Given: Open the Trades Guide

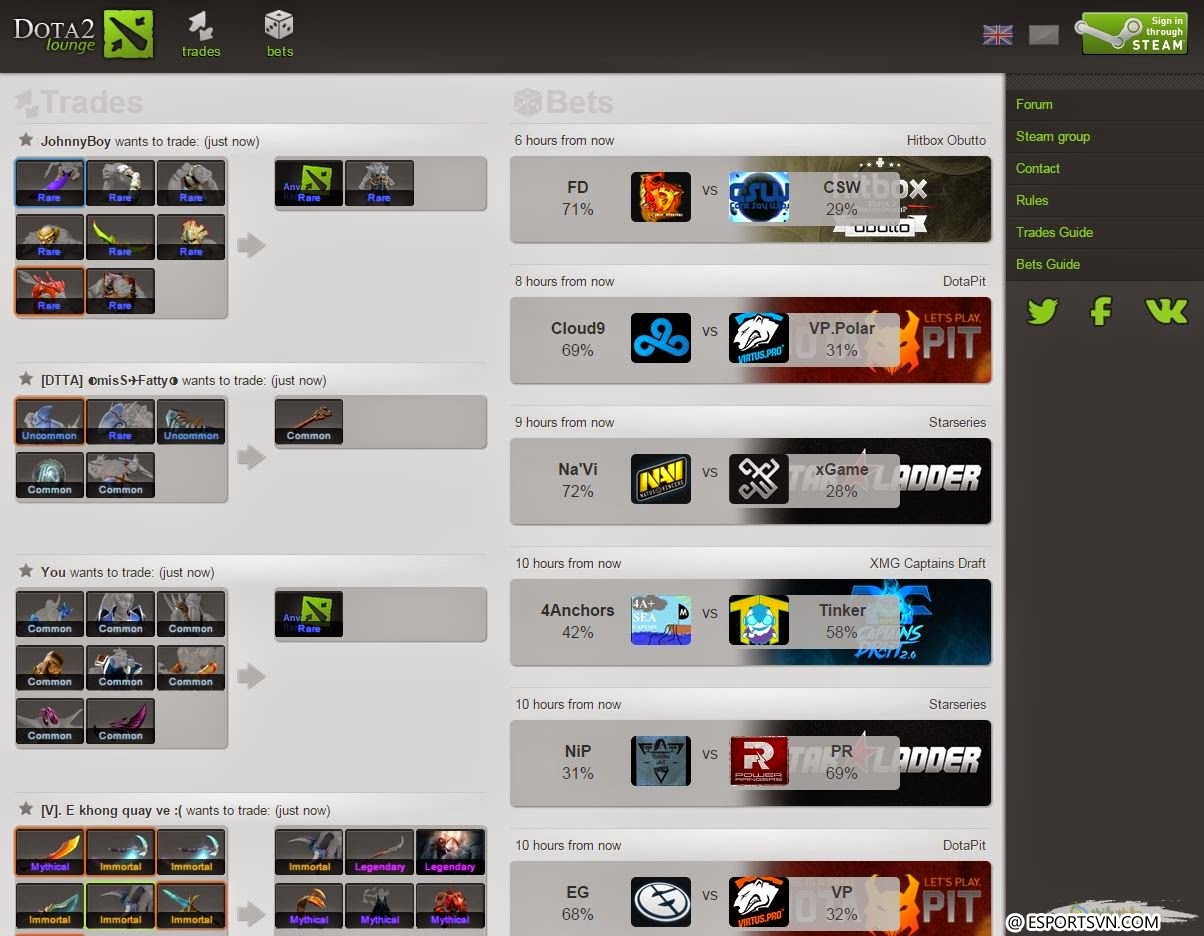Looking at the screenshot, I should click(x=1054, y=232).
